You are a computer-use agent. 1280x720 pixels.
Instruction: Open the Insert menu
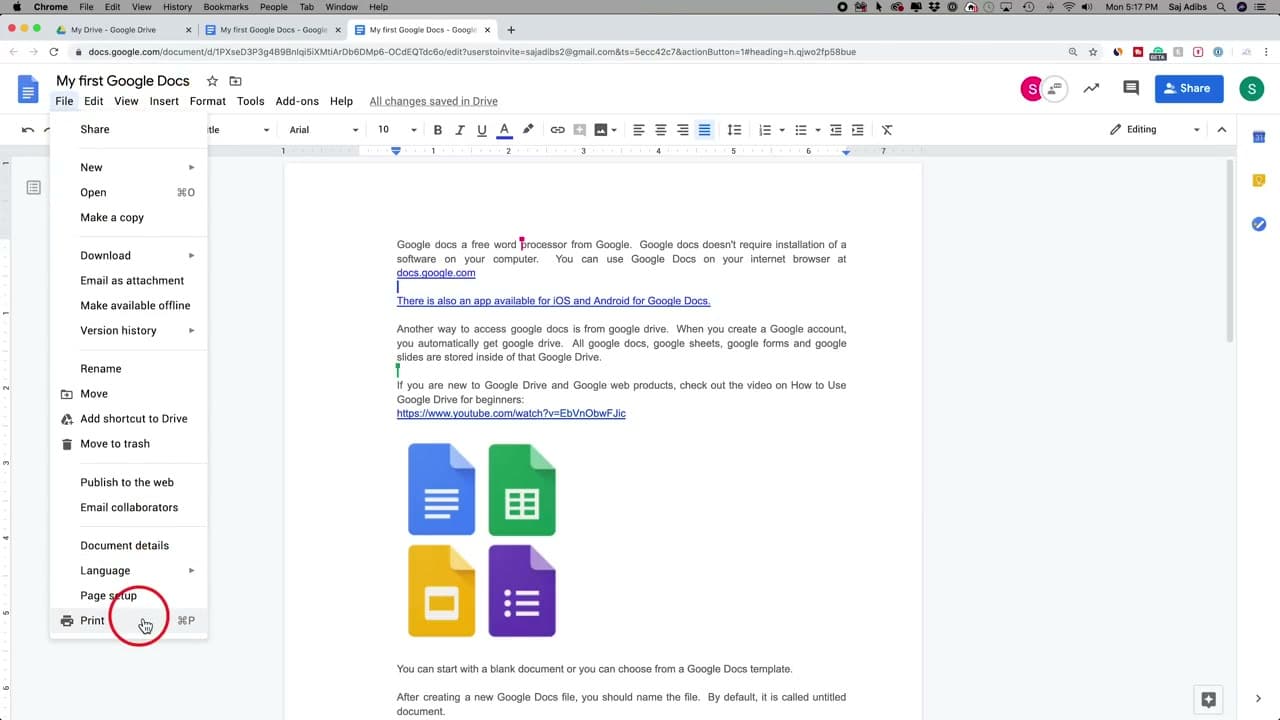coord(164,101)
